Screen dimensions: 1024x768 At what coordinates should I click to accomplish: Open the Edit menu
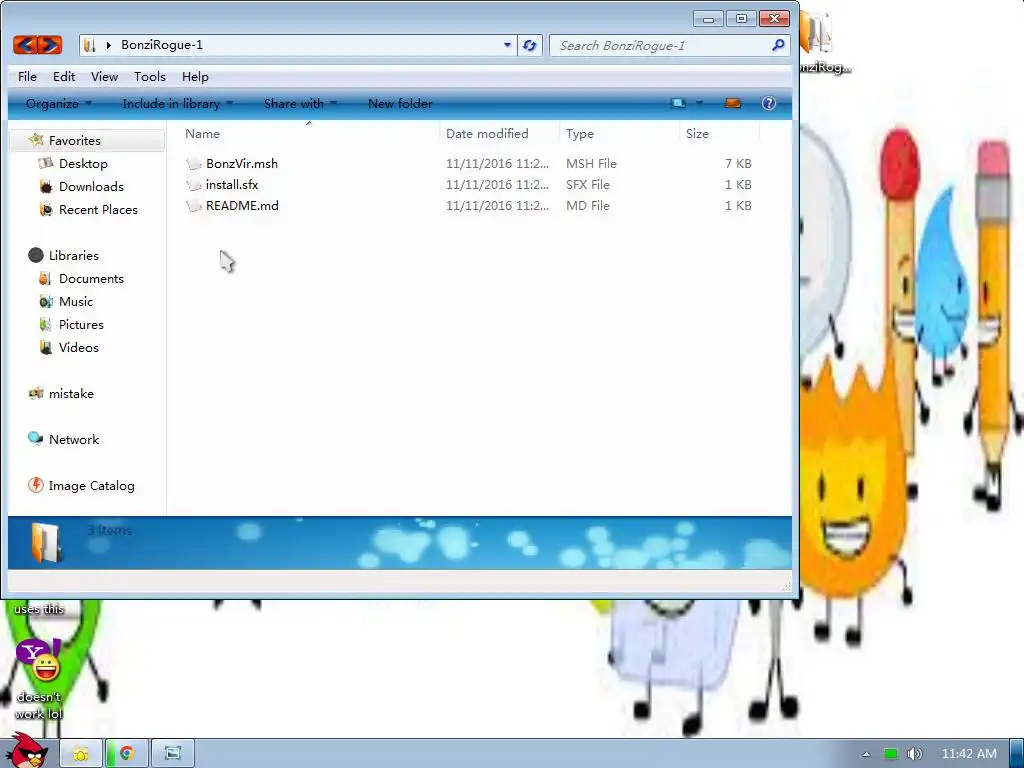pos(64,76)
